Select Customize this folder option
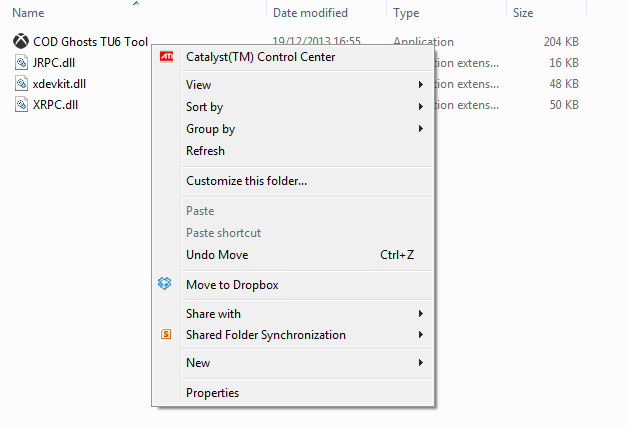This screenshot has height=426, width=629. click(246, 181)
